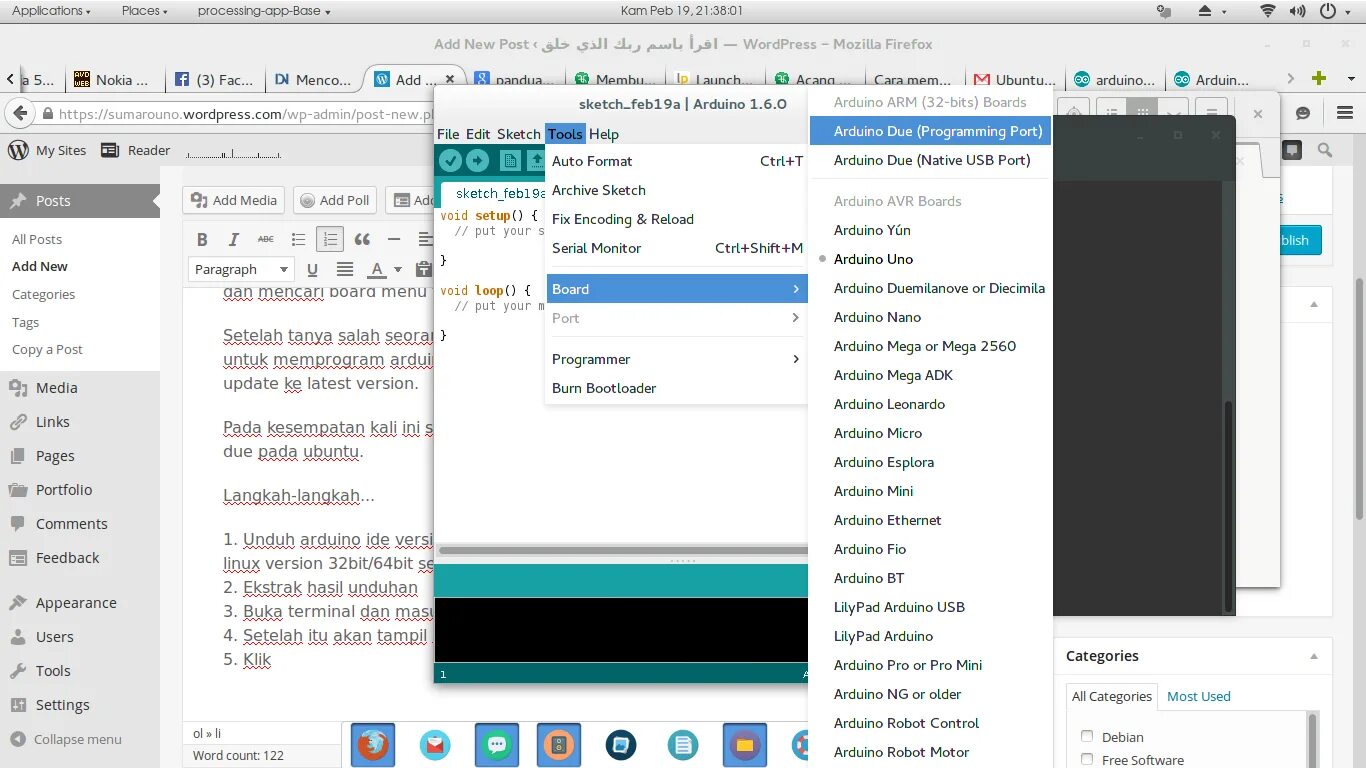Choose Auto Format from Tools menu
Image resolution: width=1366 pixels, height=768 pixels.
tap(677, 161)
